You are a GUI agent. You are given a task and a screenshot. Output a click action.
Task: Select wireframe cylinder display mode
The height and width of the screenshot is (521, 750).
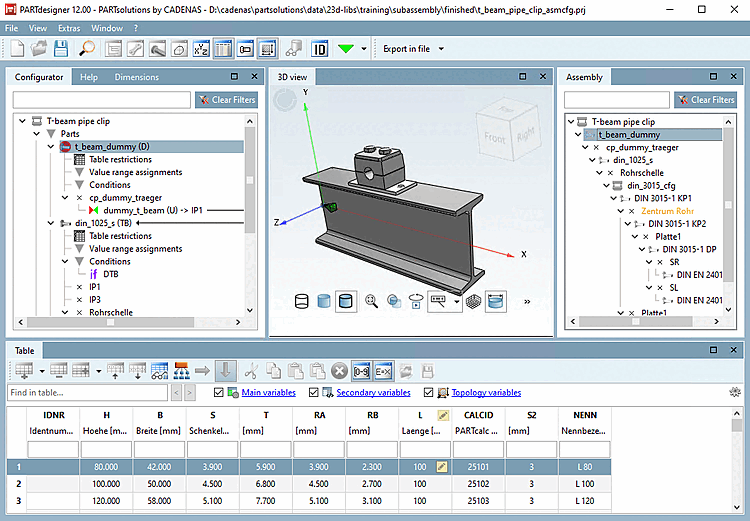pyautogui.click(x=301, y=300)
